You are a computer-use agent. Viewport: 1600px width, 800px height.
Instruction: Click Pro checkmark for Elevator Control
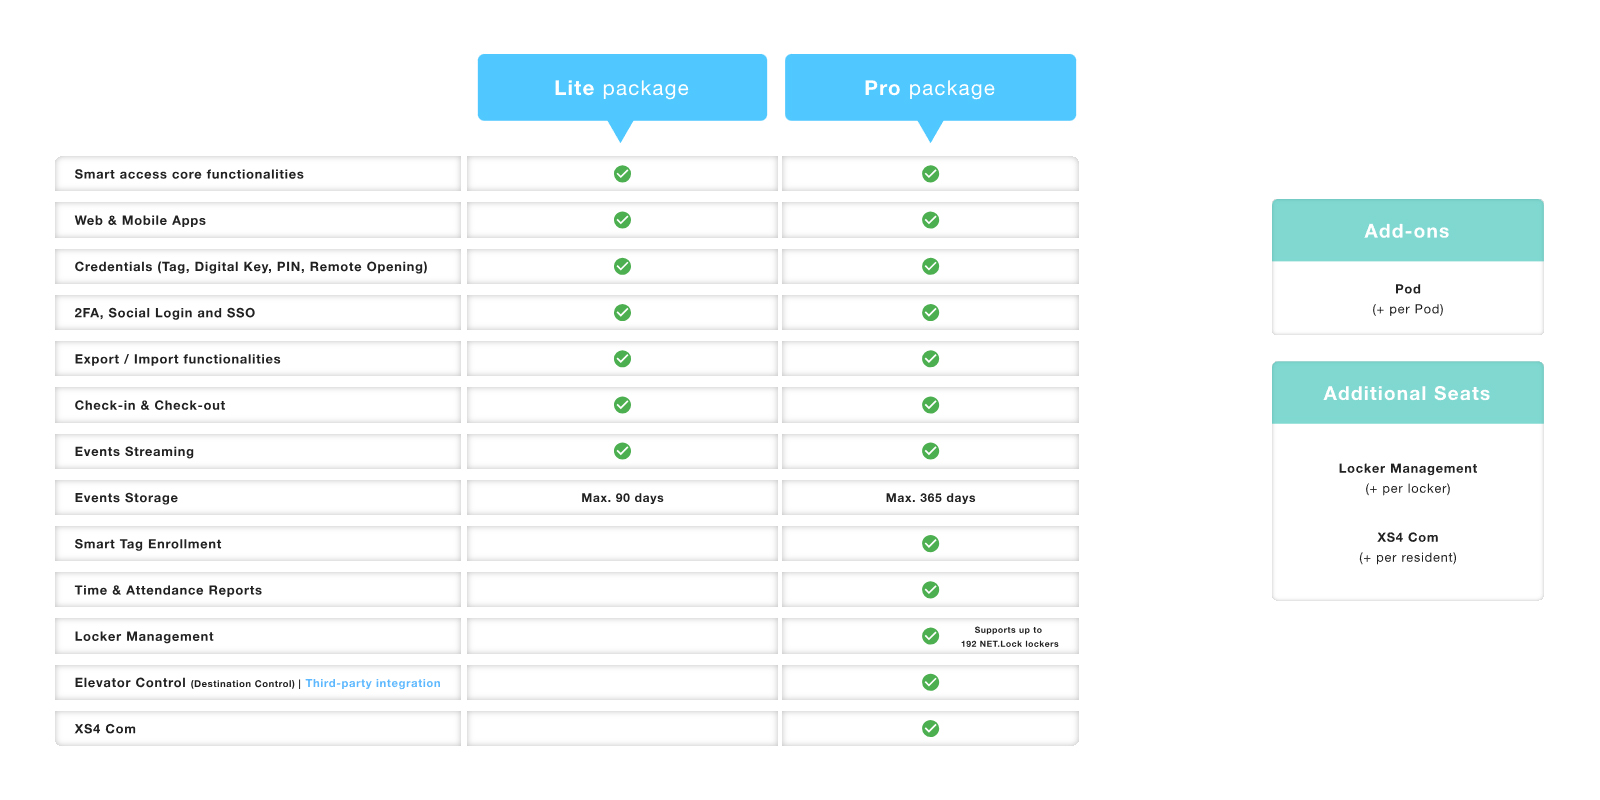tap(930, 682)
